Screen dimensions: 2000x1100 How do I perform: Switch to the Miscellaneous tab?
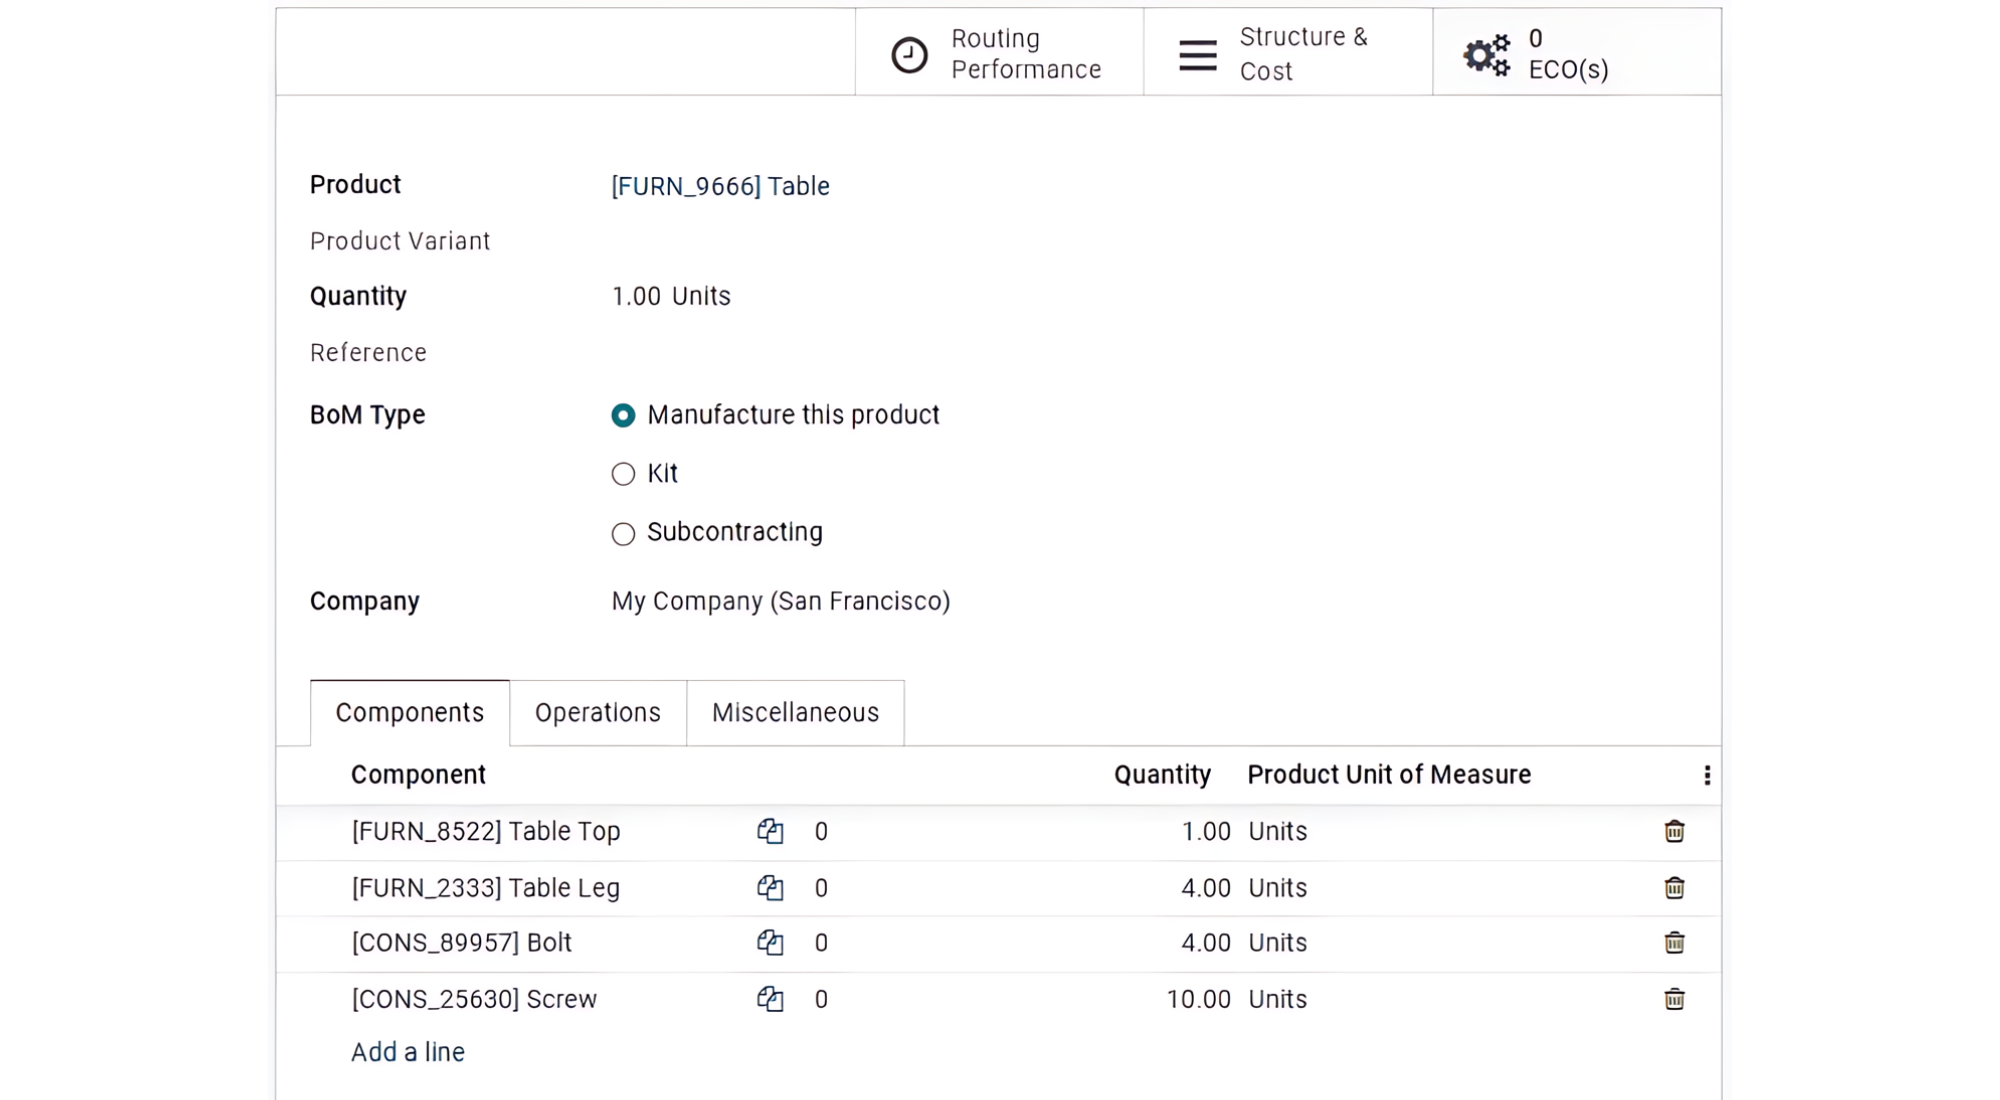pos(795,713)
